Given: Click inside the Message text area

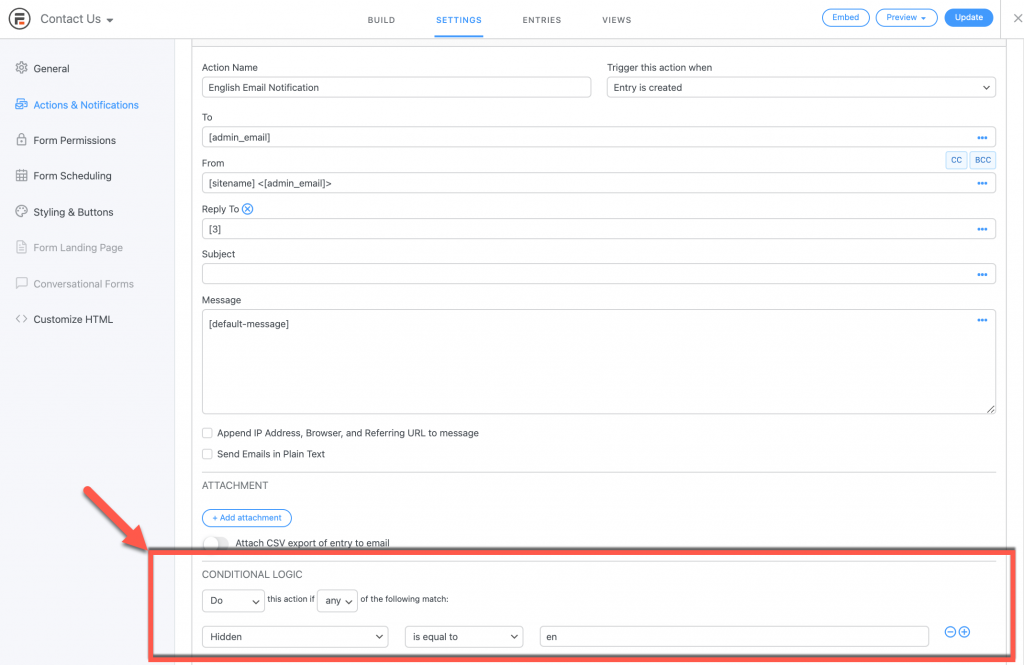Looking at the screenshot, I should tap(599, 361).
